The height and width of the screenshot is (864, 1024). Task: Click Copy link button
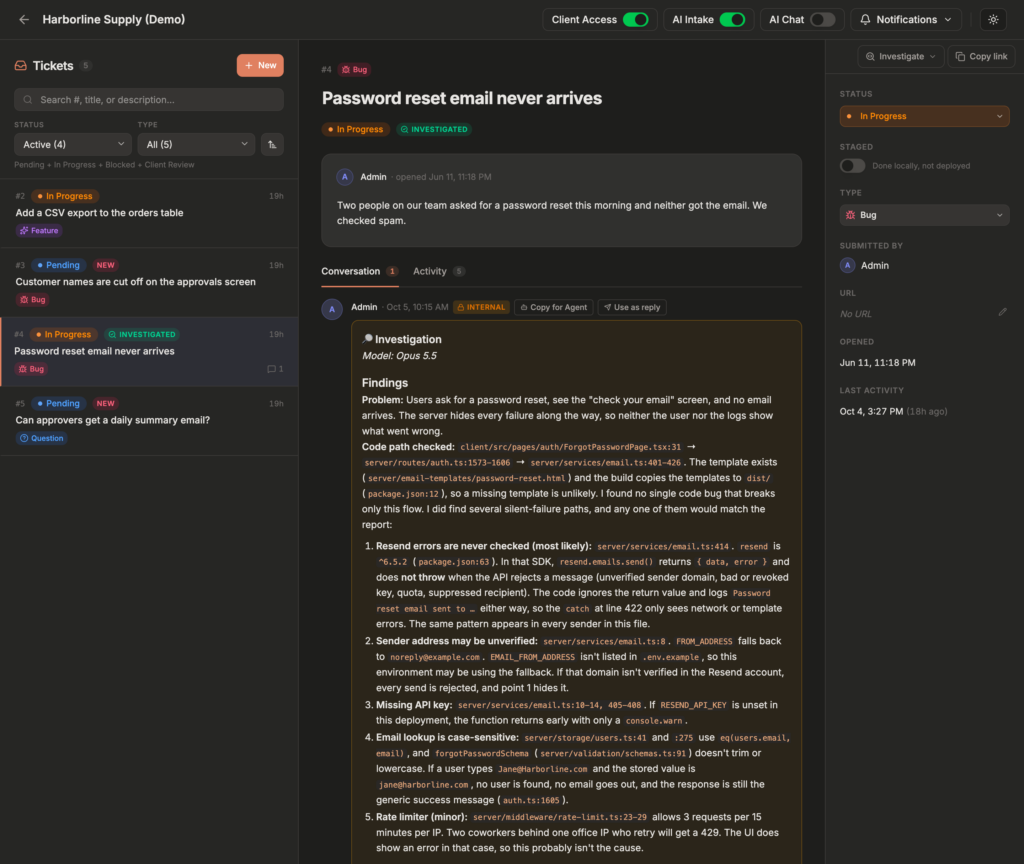coord(982,56)
